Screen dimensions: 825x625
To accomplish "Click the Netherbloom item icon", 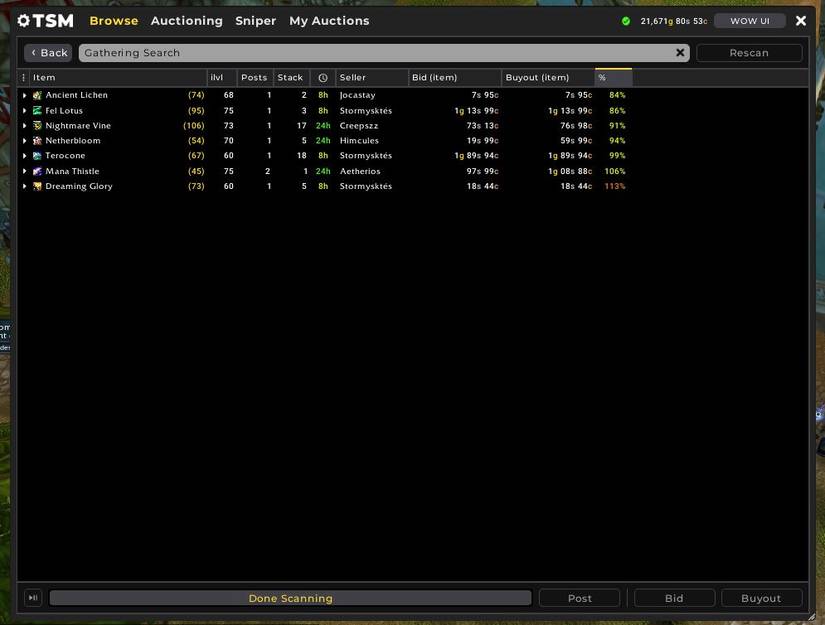I will pyautogui.click(x=38, y=139).
